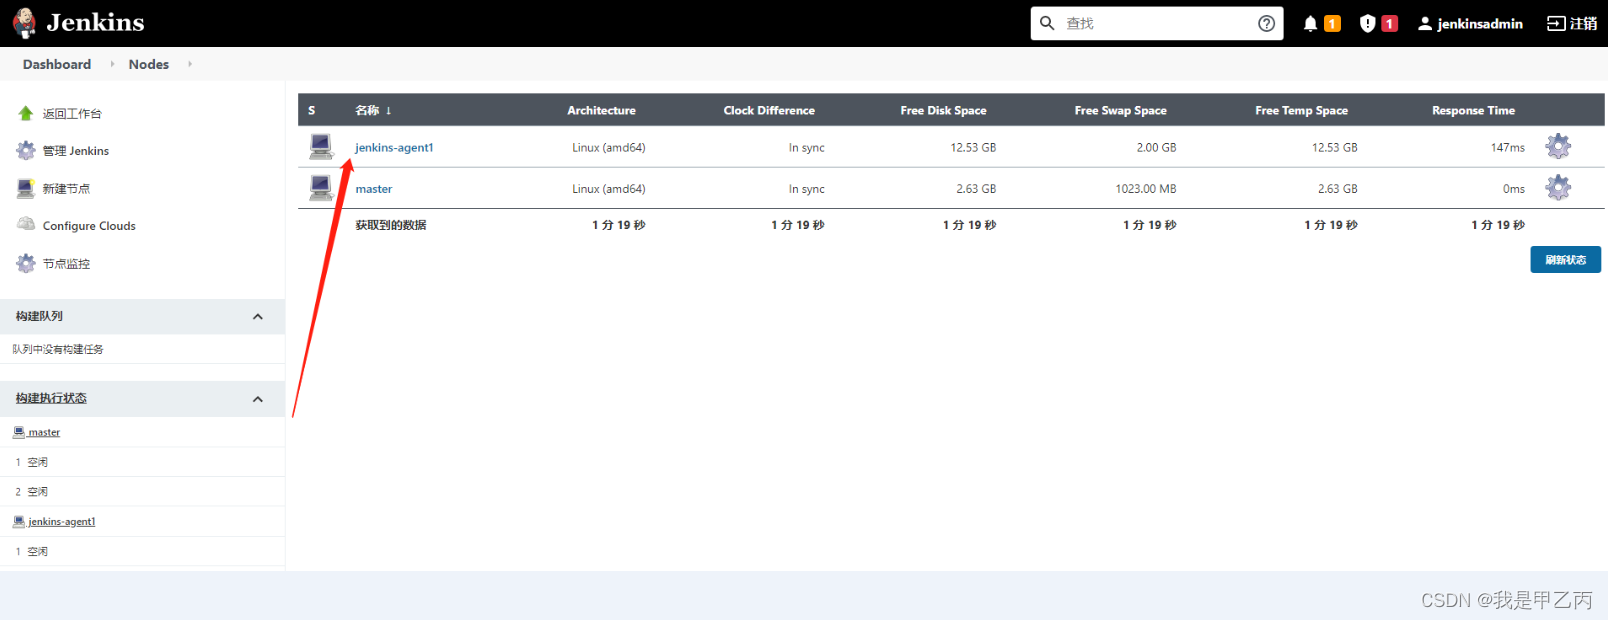The width and height of the screenshot is (1608, 620).
Task: Click the computer icon beside 新建节点
Action: (26, 188)
